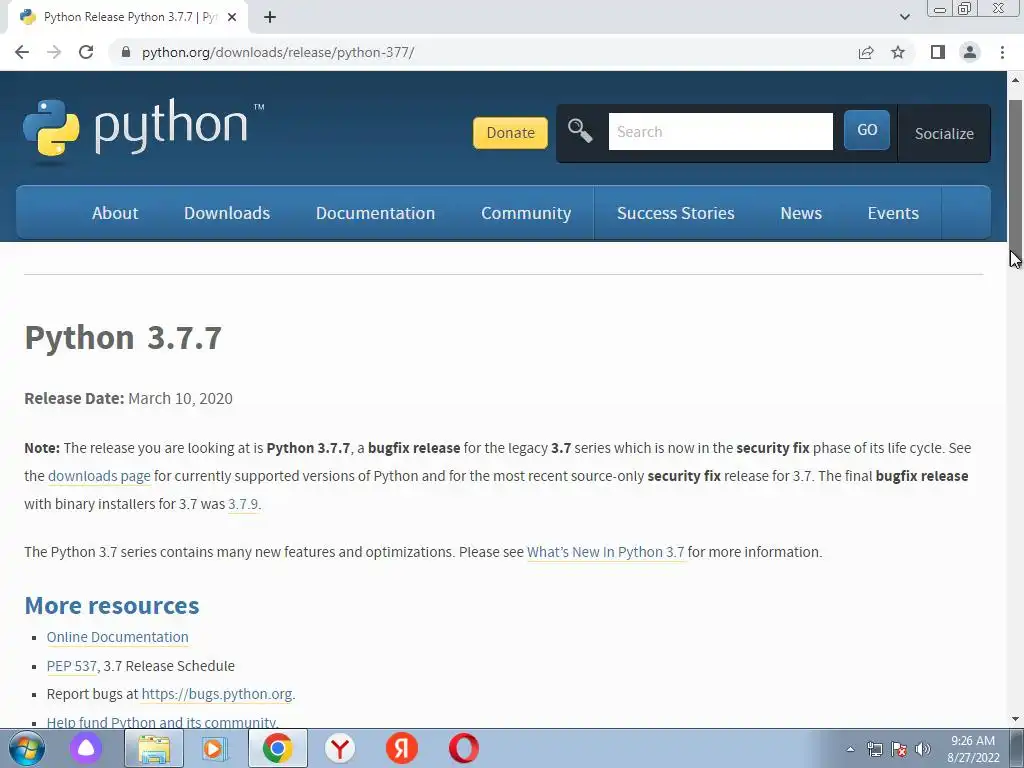Open the https://bugs.python.org link
This screenshot has height=768, width=1024.
tap(217, 694)
